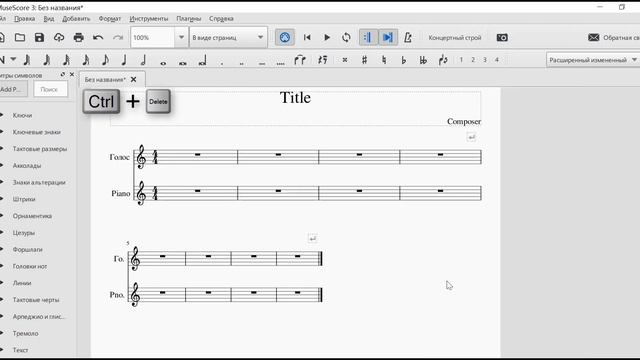Toggle MIDI input mode
Screen dimensions: 640x360
click(284, 38)
